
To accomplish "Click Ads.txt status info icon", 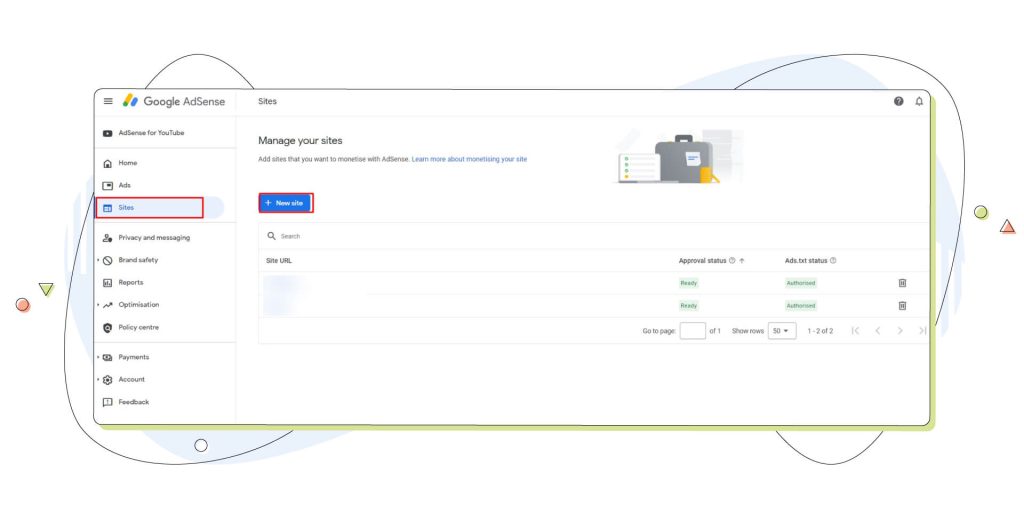I will 833,260.
